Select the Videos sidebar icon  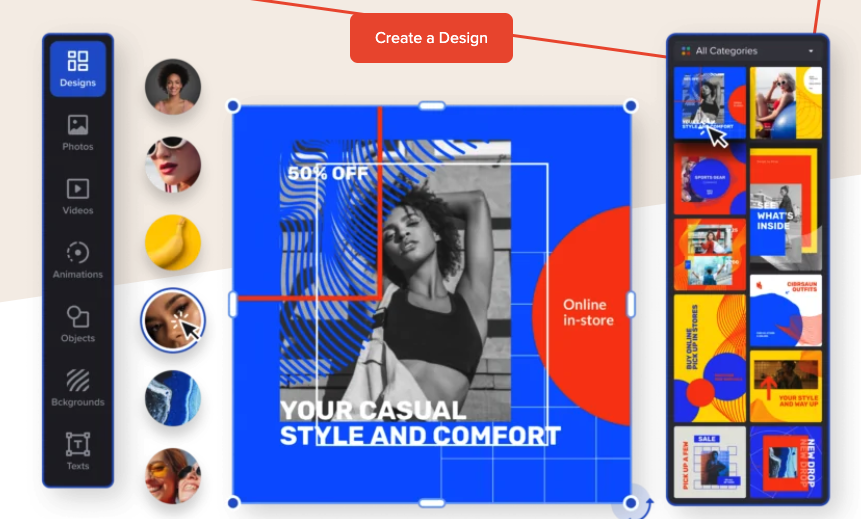click(x=77, y=196)
